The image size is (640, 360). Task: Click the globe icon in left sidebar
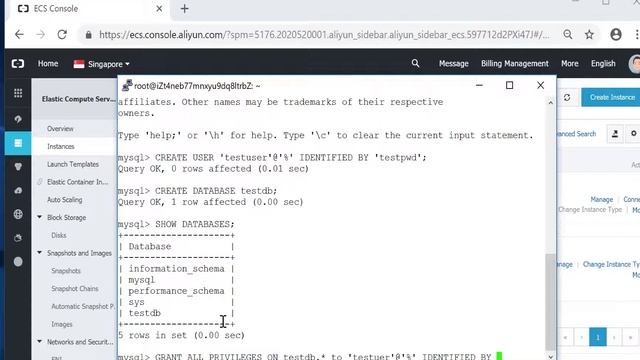pos(18,214)
